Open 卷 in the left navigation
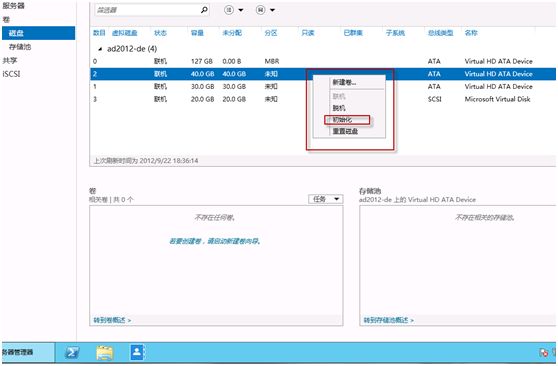The image size is (558, 366). [6, 20]
